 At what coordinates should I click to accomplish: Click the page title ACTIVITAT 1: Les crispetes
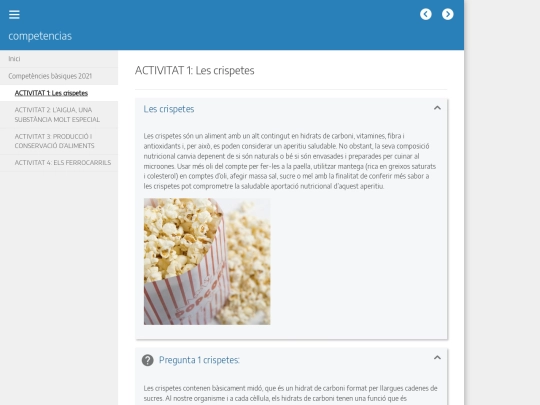pos(195,71)
